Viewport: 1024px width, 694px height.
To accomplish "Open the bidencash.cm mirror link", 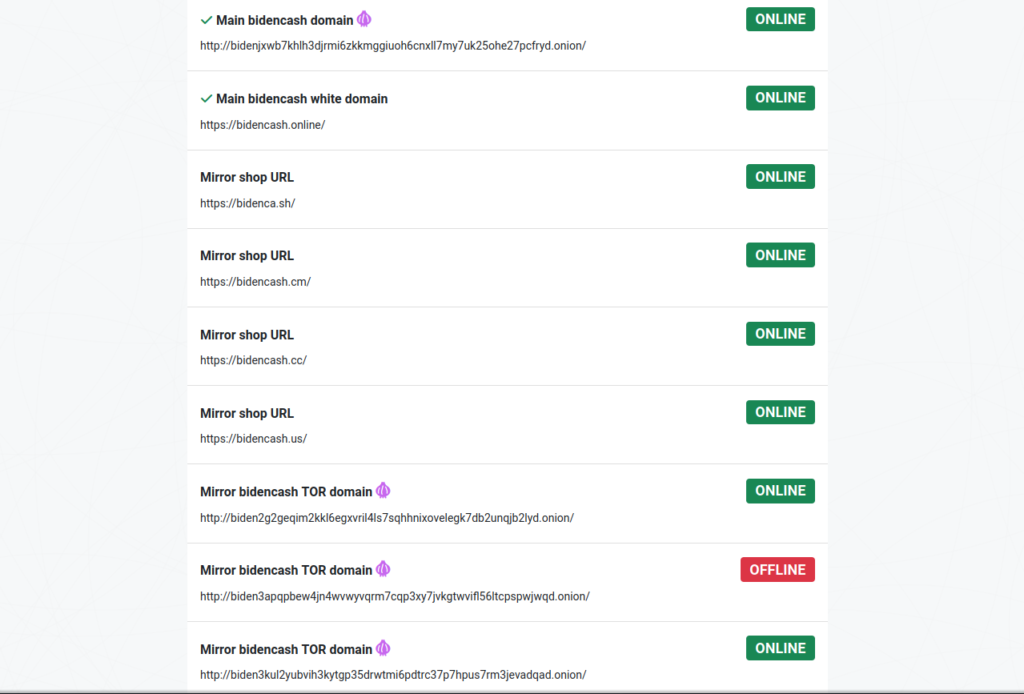I will coord(255,281).
